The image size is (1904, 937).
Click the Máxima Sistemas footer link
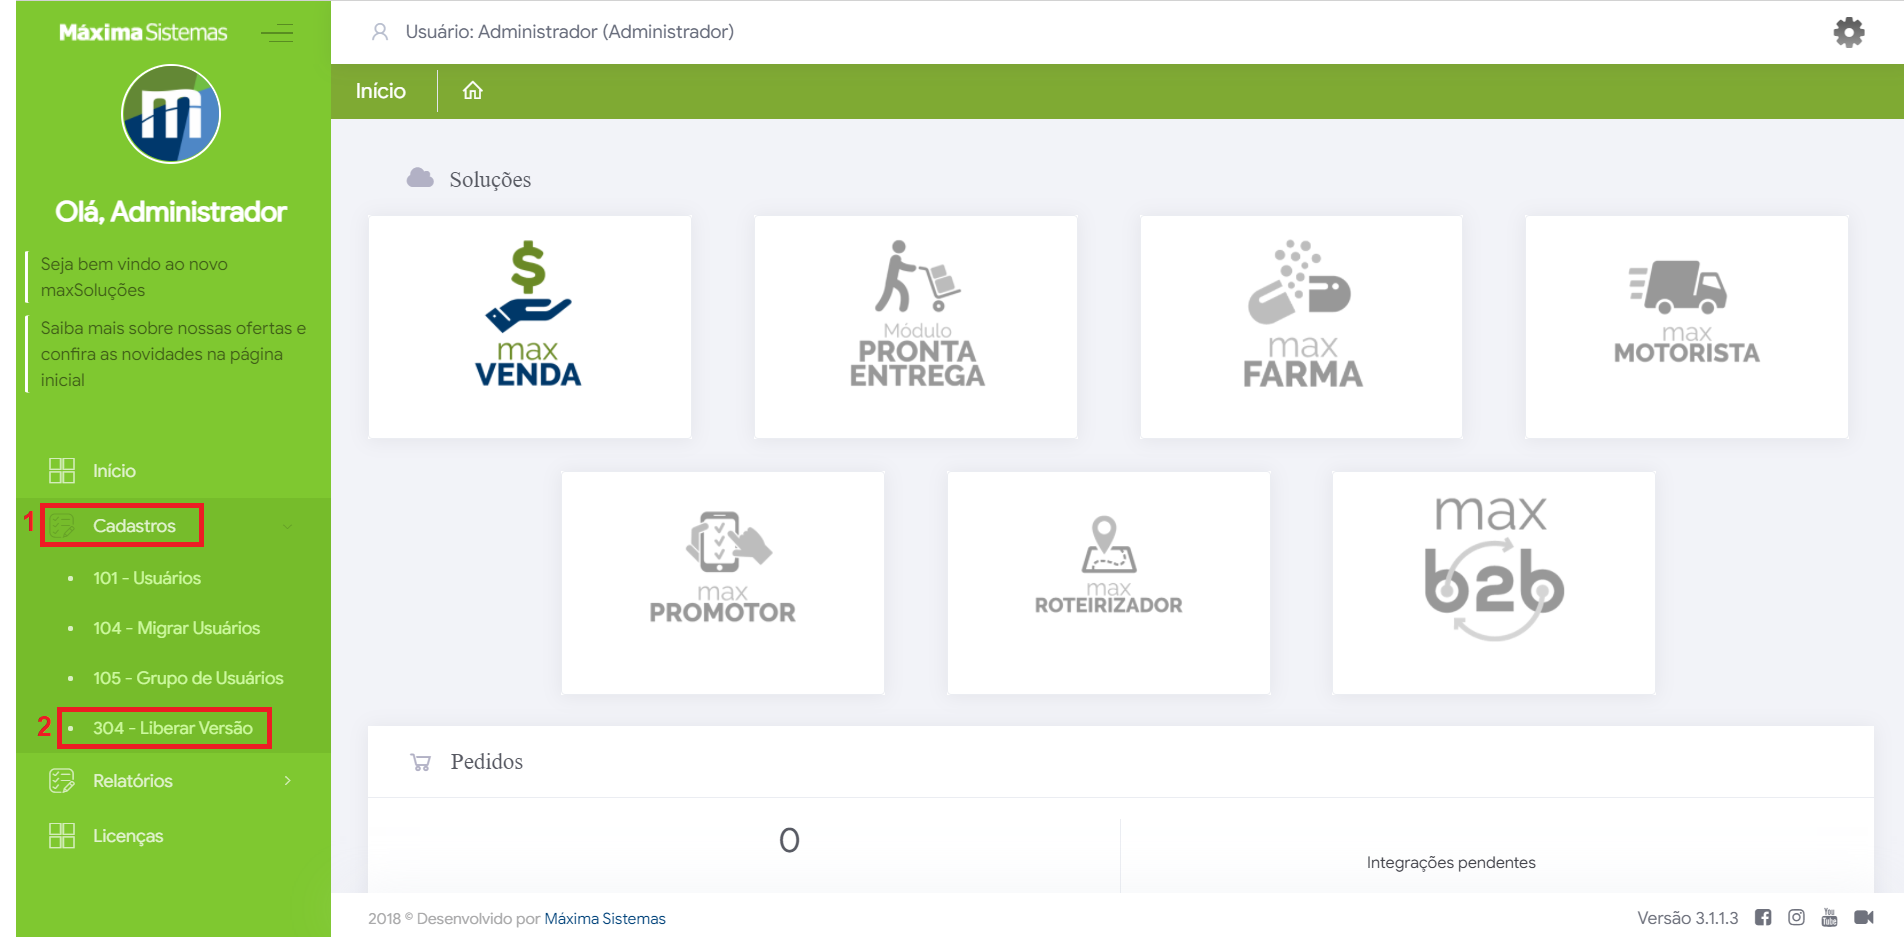605,919
